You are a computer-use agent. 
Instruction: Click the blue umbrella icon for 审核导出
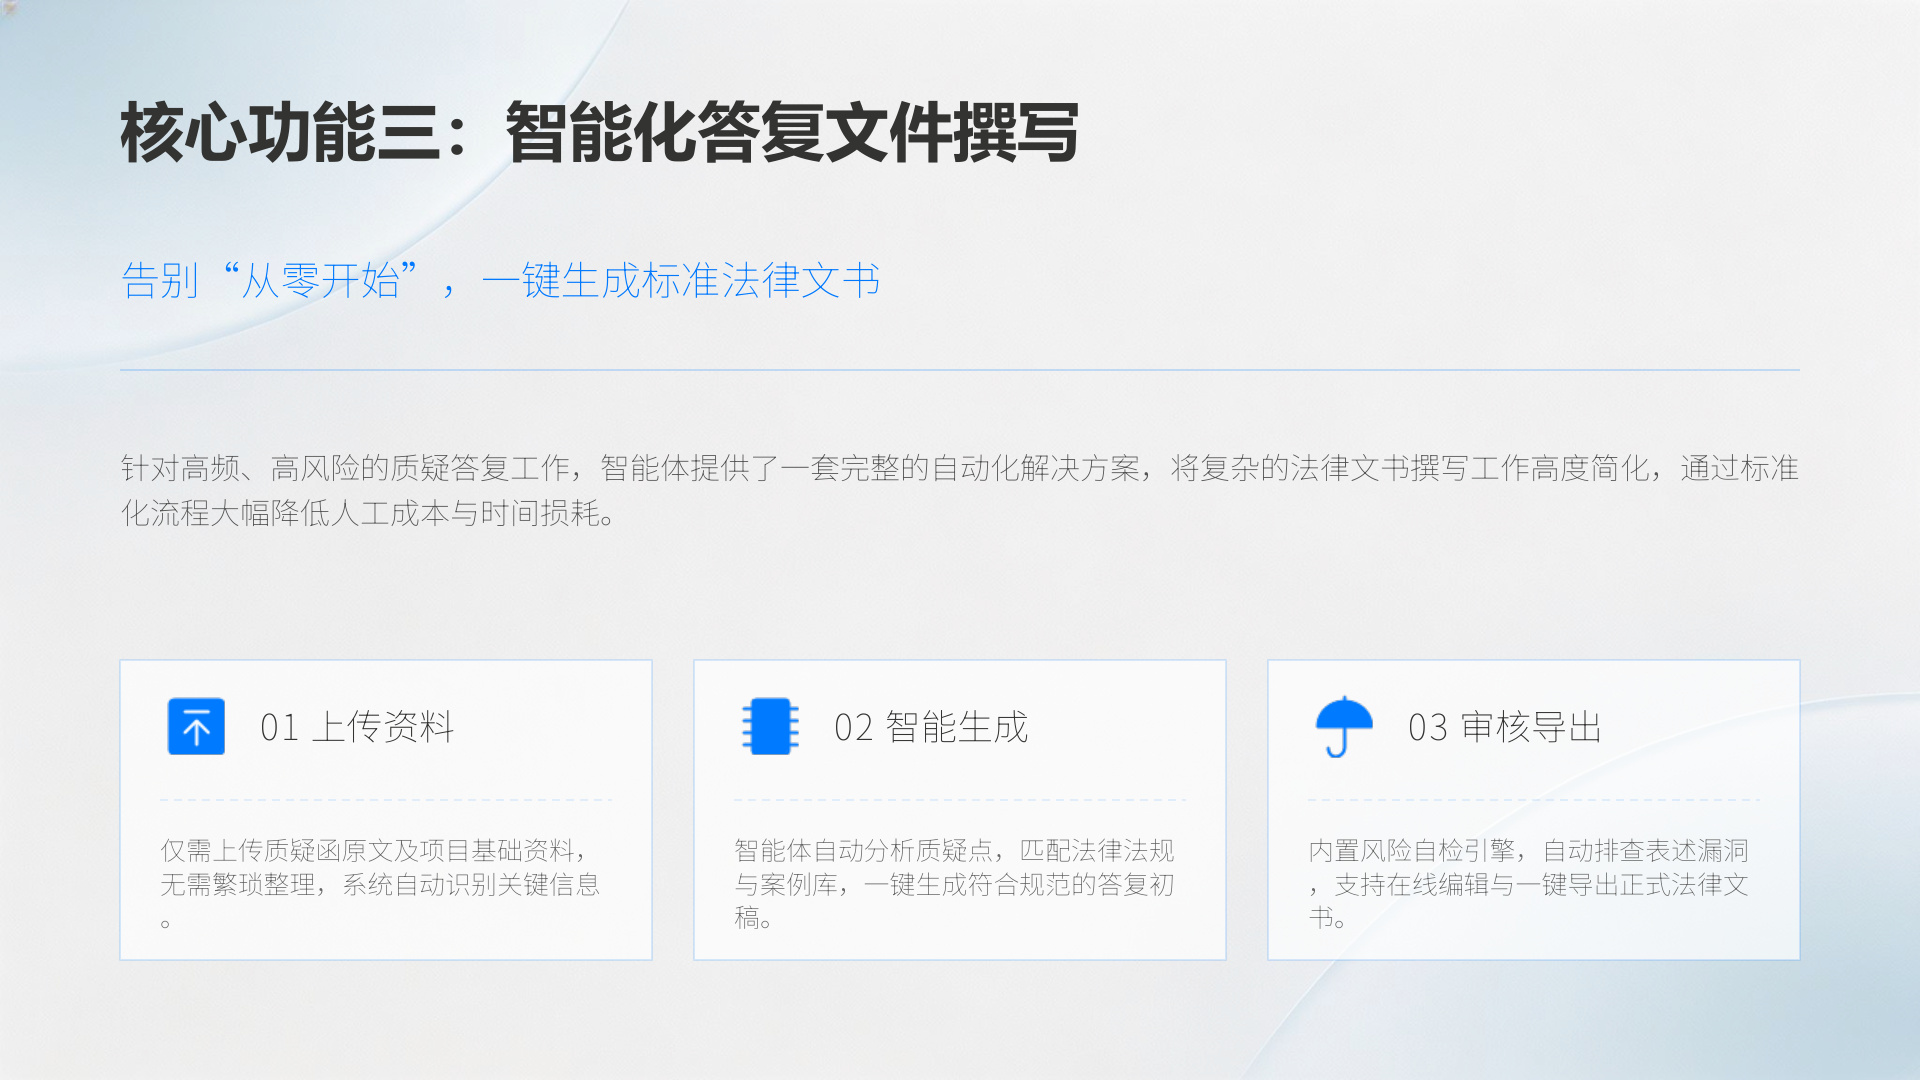pos(1344,726)
